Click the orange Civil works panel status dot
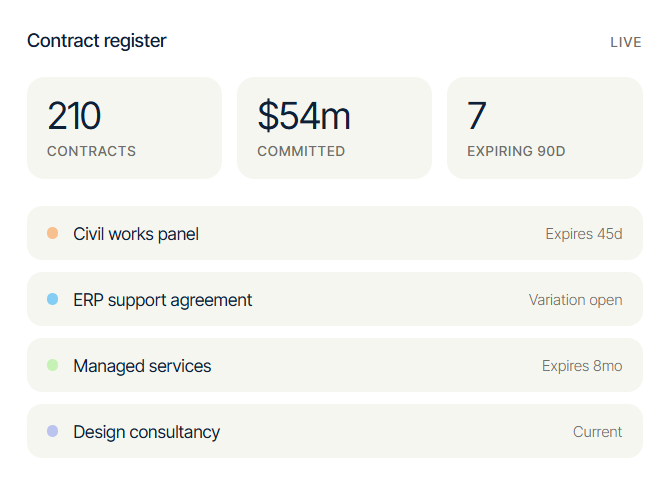671x486 pixels. pyautogui.click(x=53, y=233)
